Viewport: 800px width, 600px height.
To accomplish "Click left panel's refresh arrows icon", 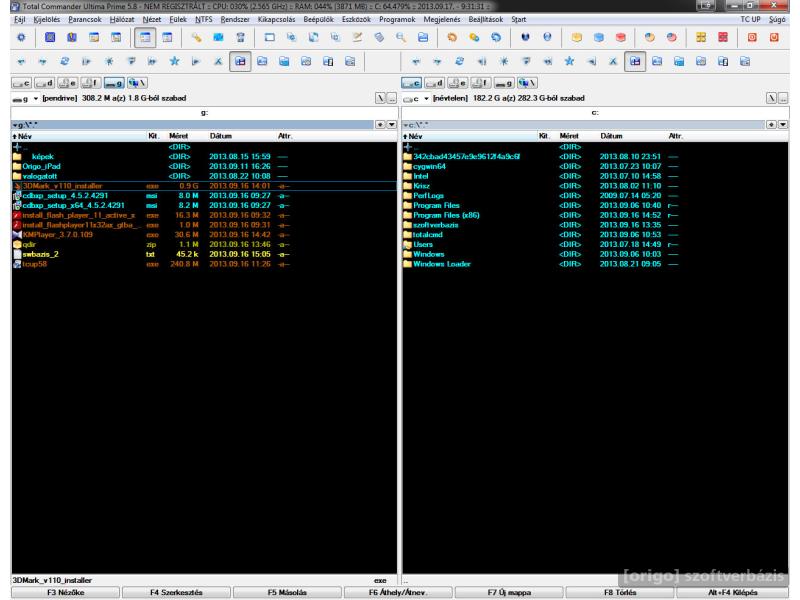I will pyautogui.click(x=64, y=62).
